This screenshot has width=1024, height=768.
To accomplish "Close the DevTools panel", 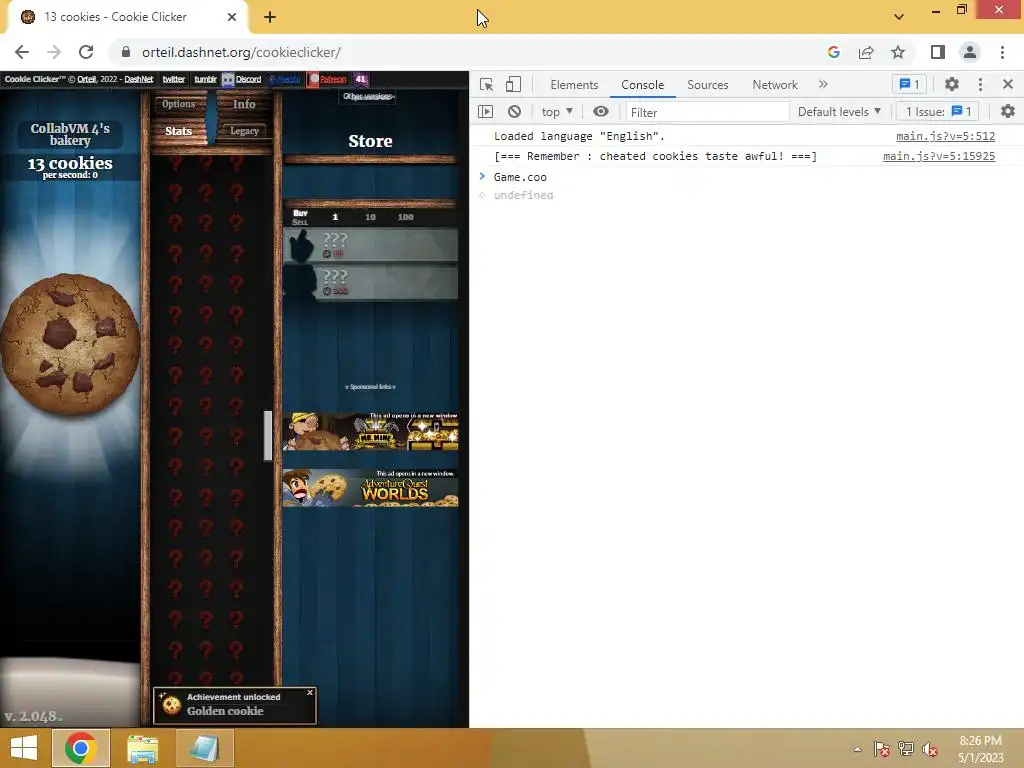I will (1008, 84).
